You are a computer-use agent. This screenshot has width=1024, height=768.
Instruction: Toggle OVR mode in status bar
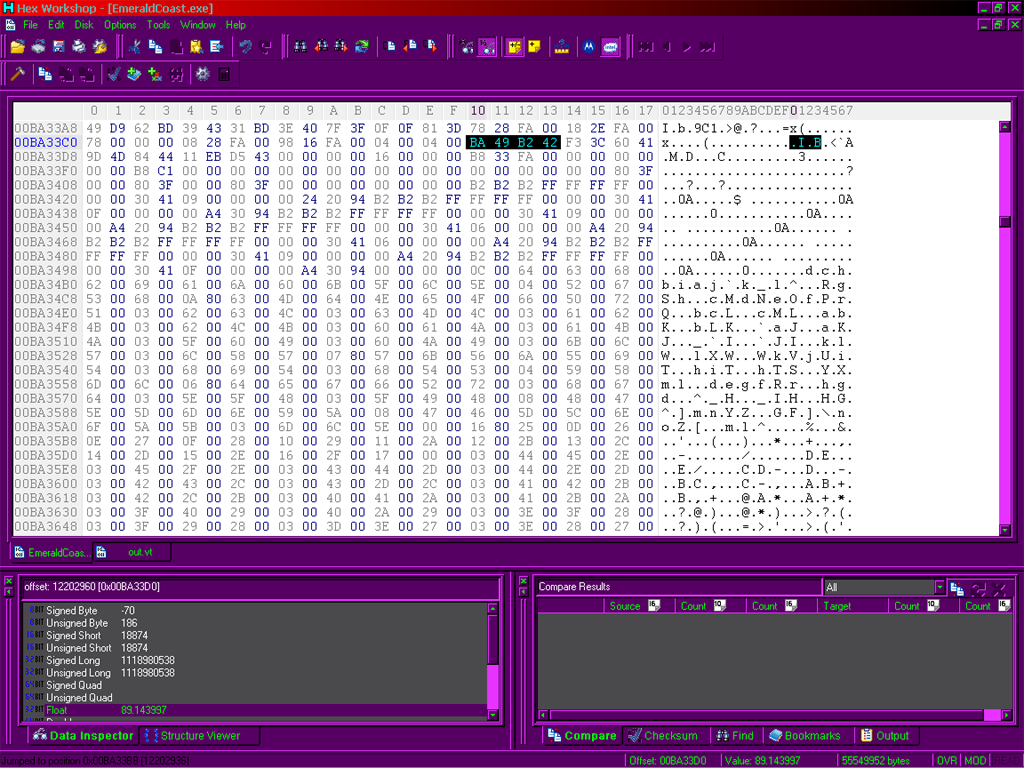(946, 761)
